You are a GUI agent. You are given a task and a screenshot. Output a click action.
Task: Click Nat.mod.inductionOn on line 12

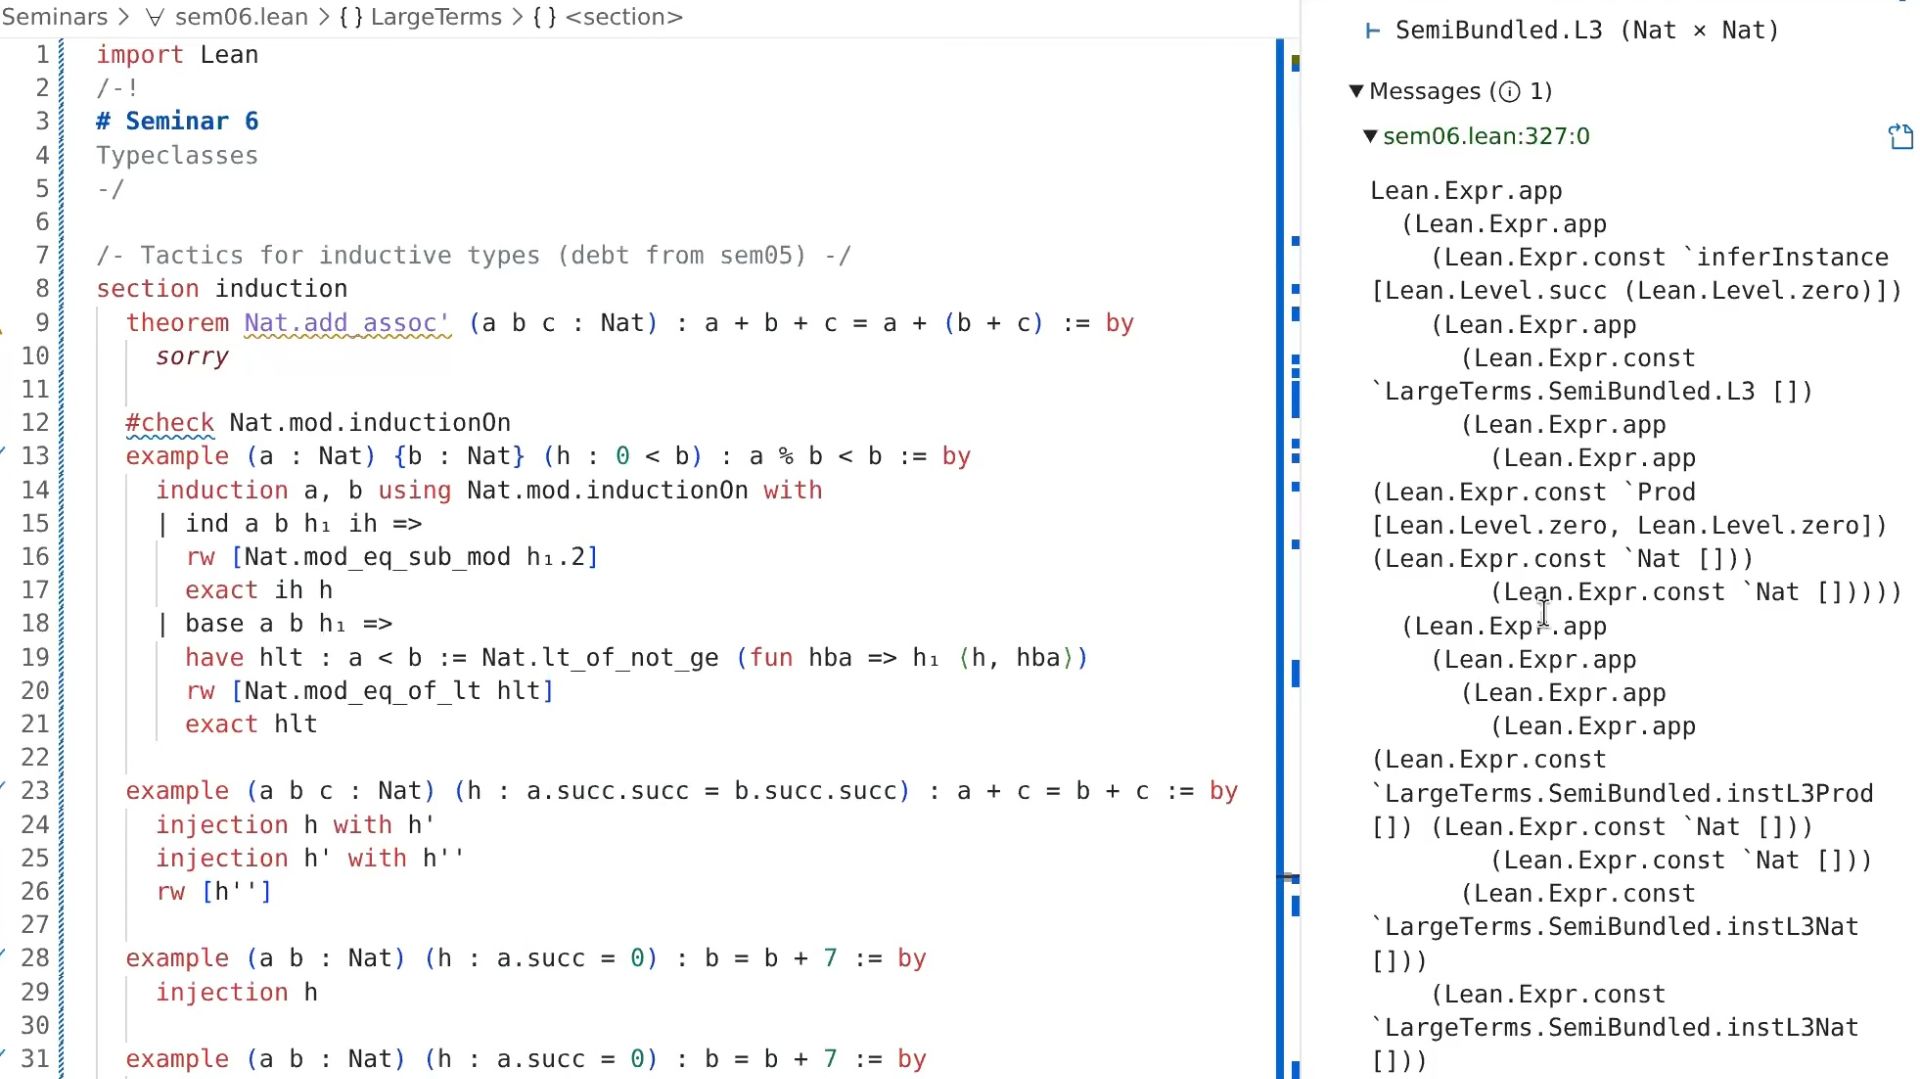[370, 423]
